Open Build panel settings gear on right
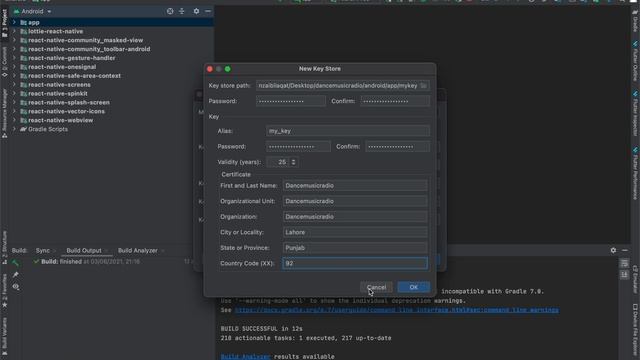The height and width of the screenshot is (360, 640). (x=613, y=250)
